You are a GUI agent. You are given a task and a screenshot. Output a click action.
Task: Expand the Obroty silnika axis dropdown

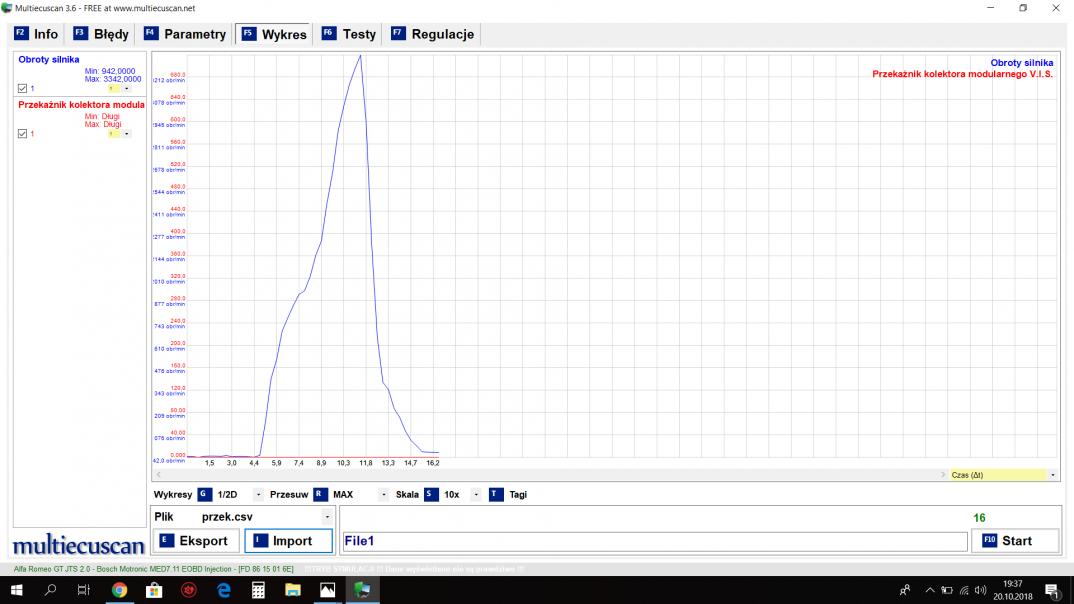(x=126, y=88)
